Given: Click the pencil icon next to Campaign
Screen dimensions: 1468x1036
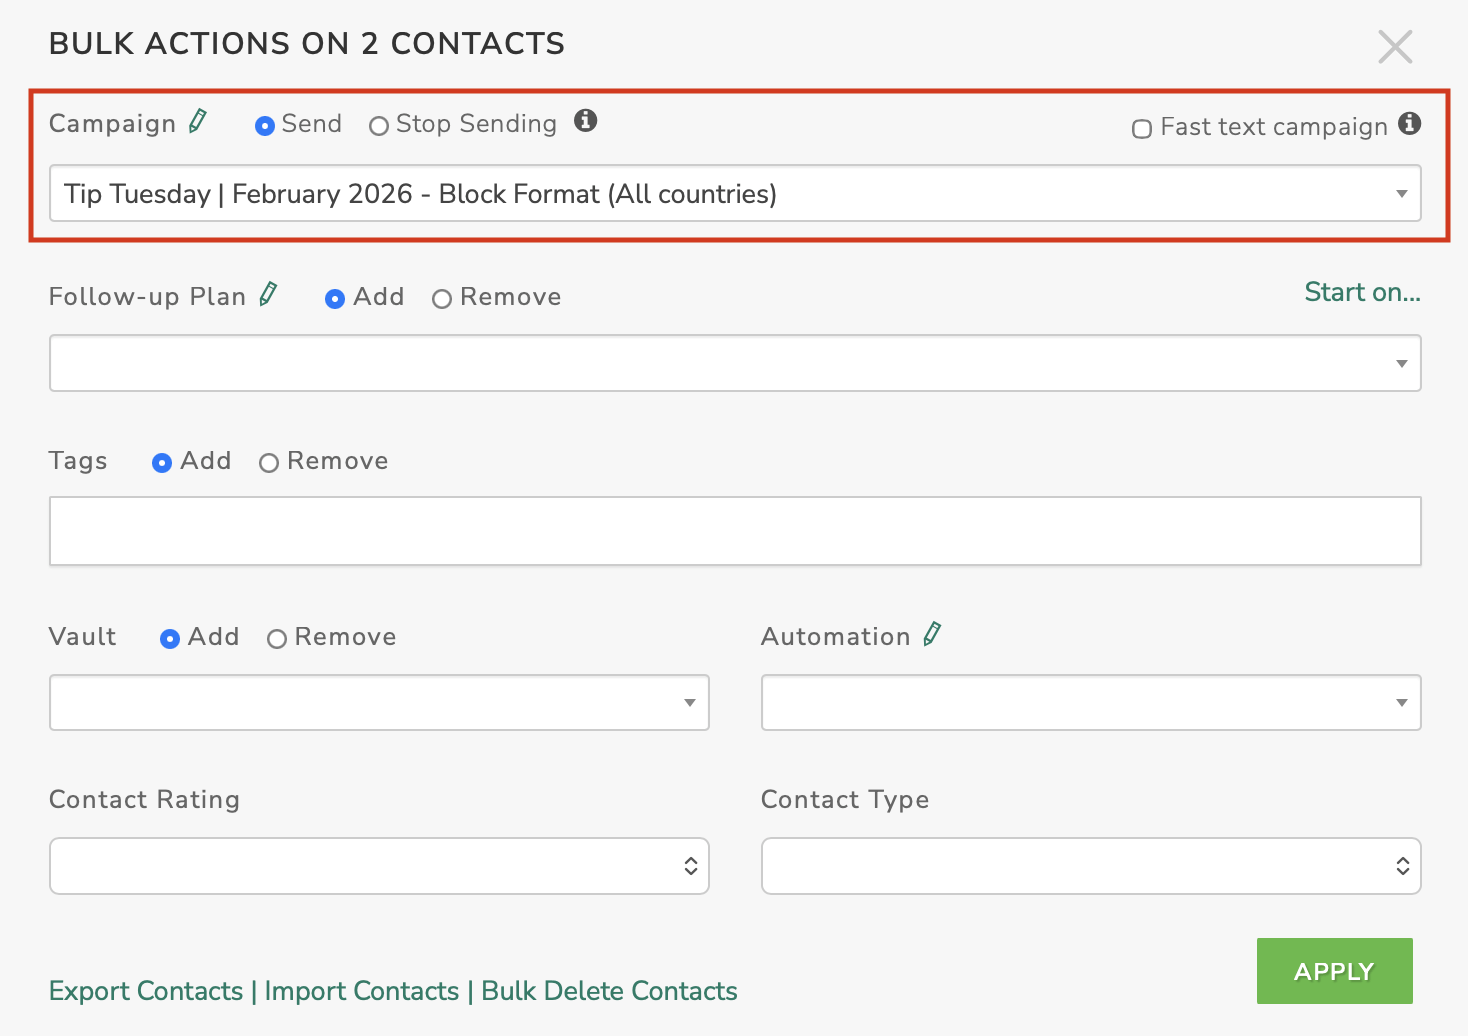Looking at the screenshot, I should tap(198, 122).
